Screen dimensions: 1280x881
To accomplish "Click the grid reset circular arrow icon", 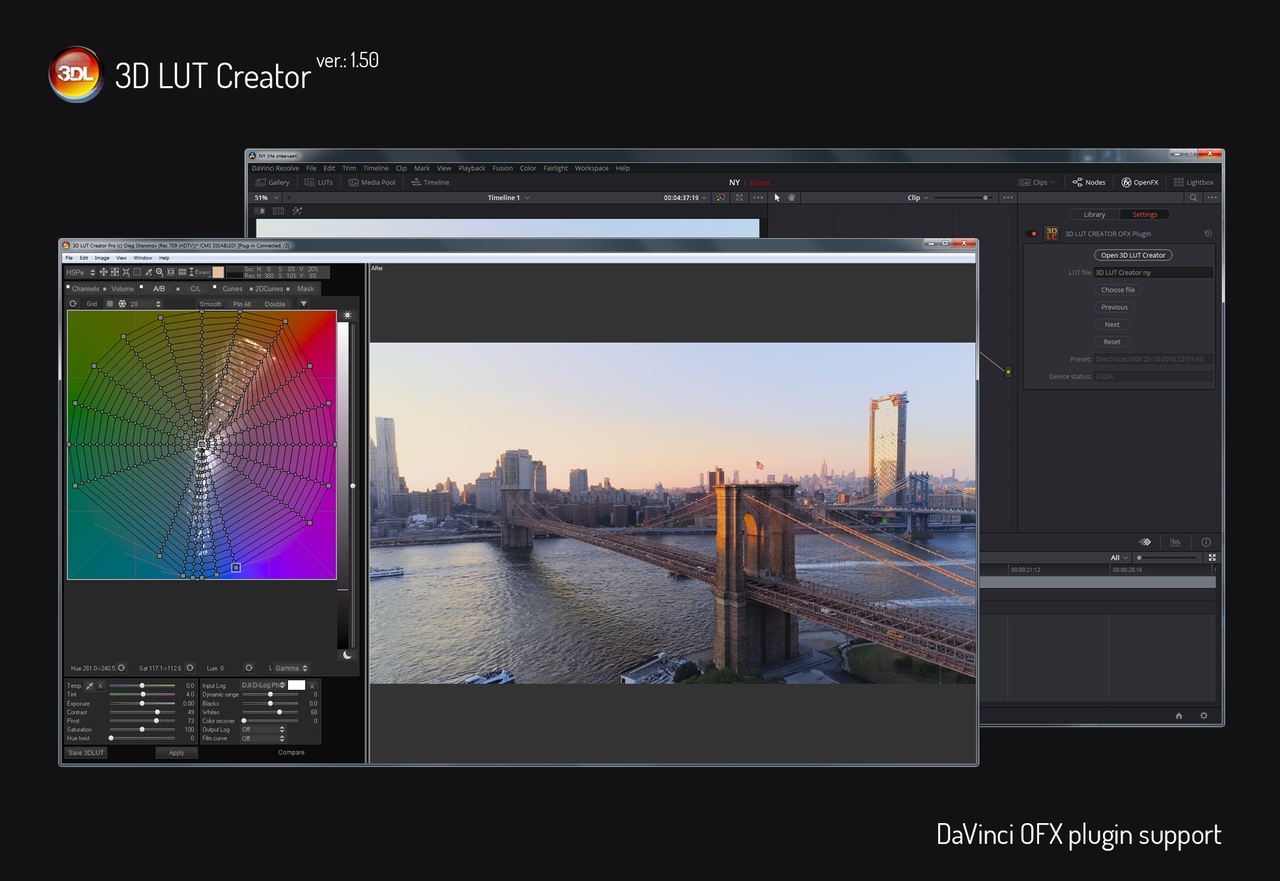I will (x=73, y=304).
